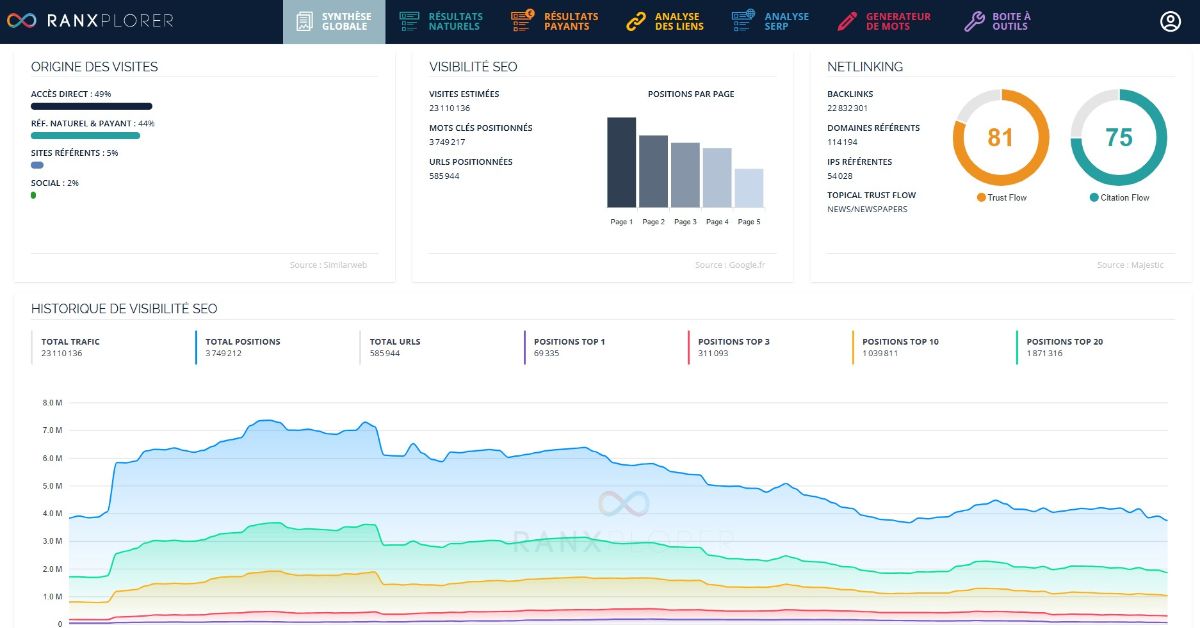
Task: Click the Ranxplorer infinity logo icon
Action: point(22,21)
